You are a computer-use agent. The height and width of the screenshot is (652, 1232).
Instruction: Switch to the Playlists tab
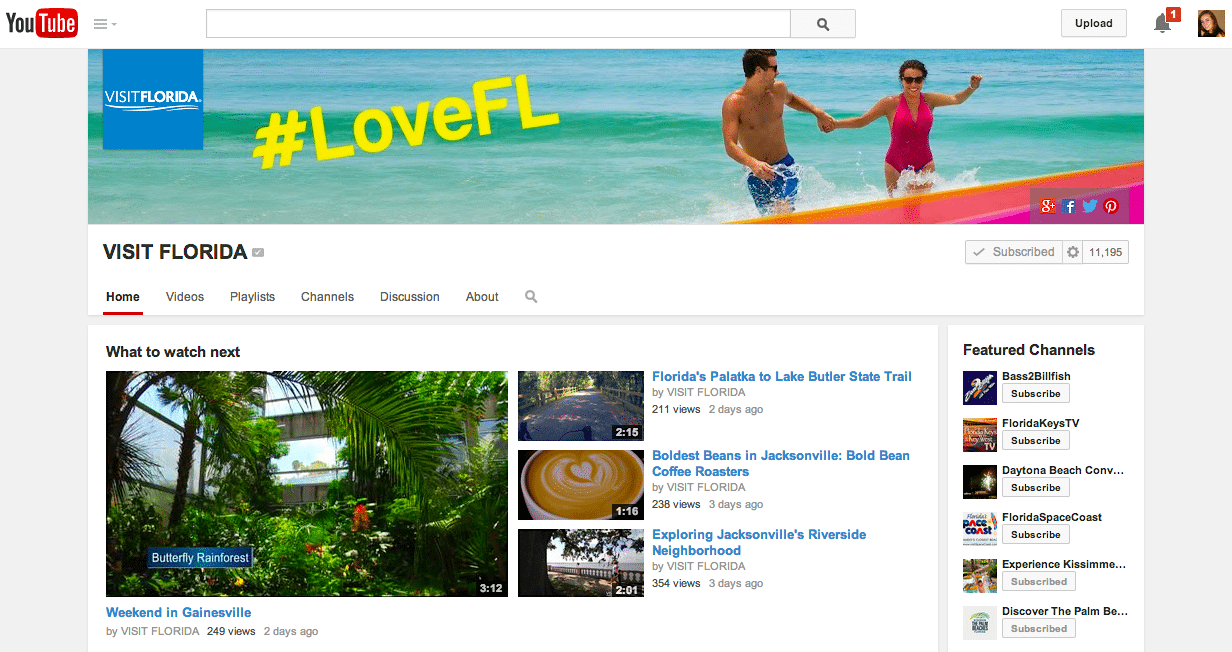[252, 297]
